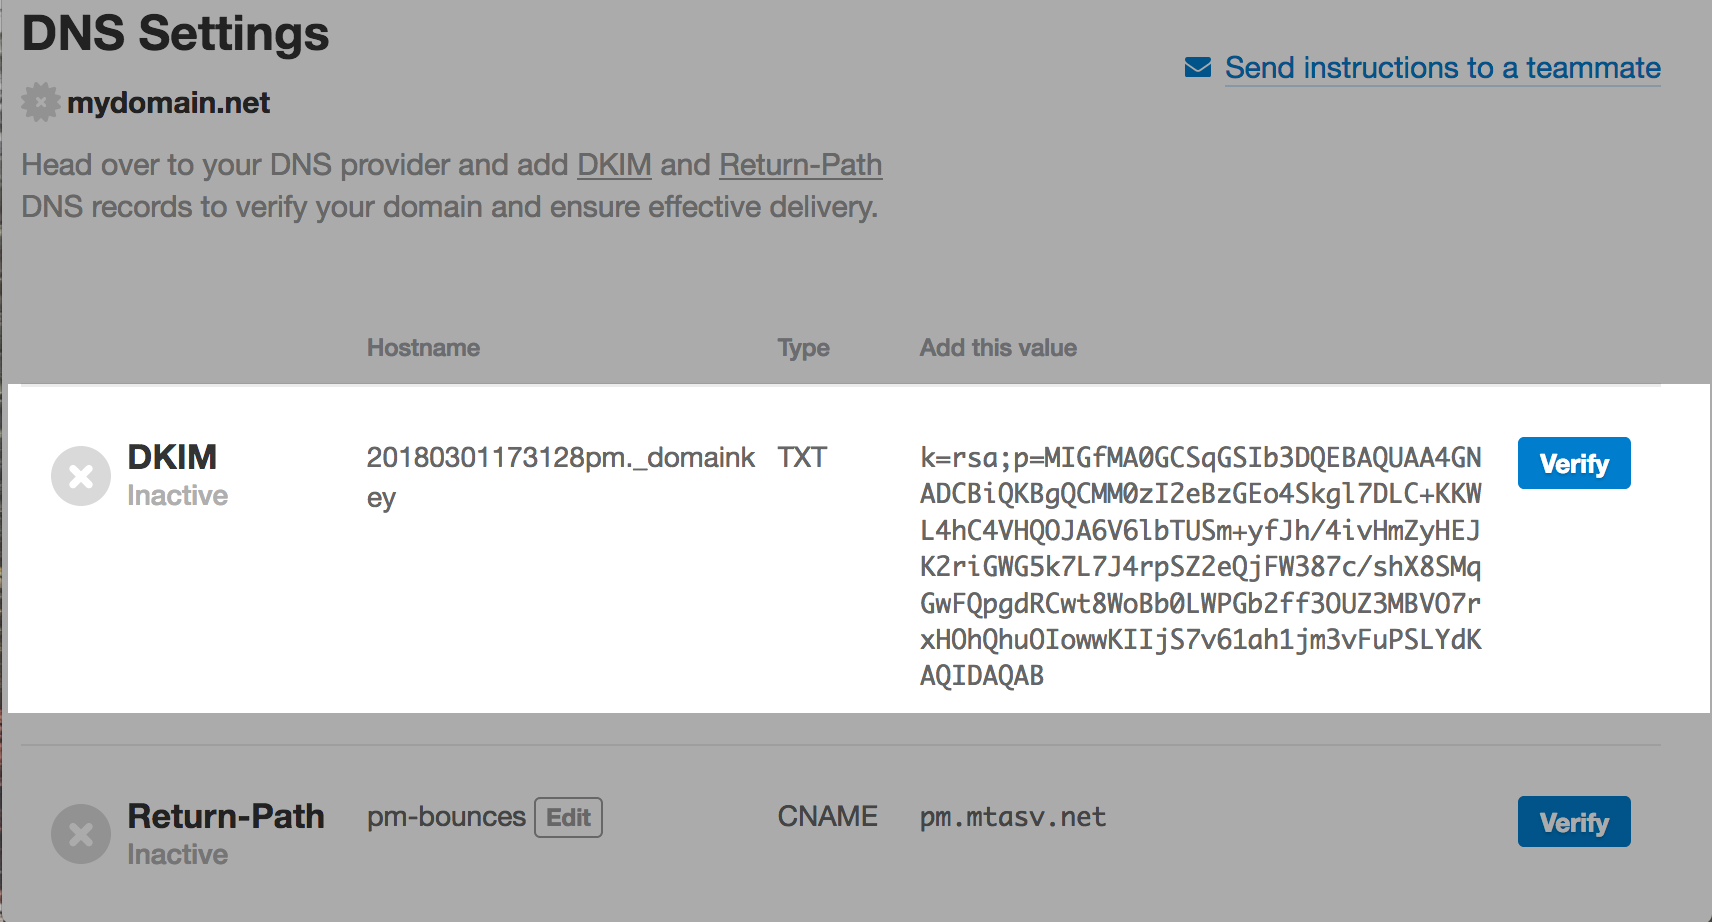1712x922 pixels.
Task: Select the Inactive status circle for DKIM
Action: click(x=80, y=476)
